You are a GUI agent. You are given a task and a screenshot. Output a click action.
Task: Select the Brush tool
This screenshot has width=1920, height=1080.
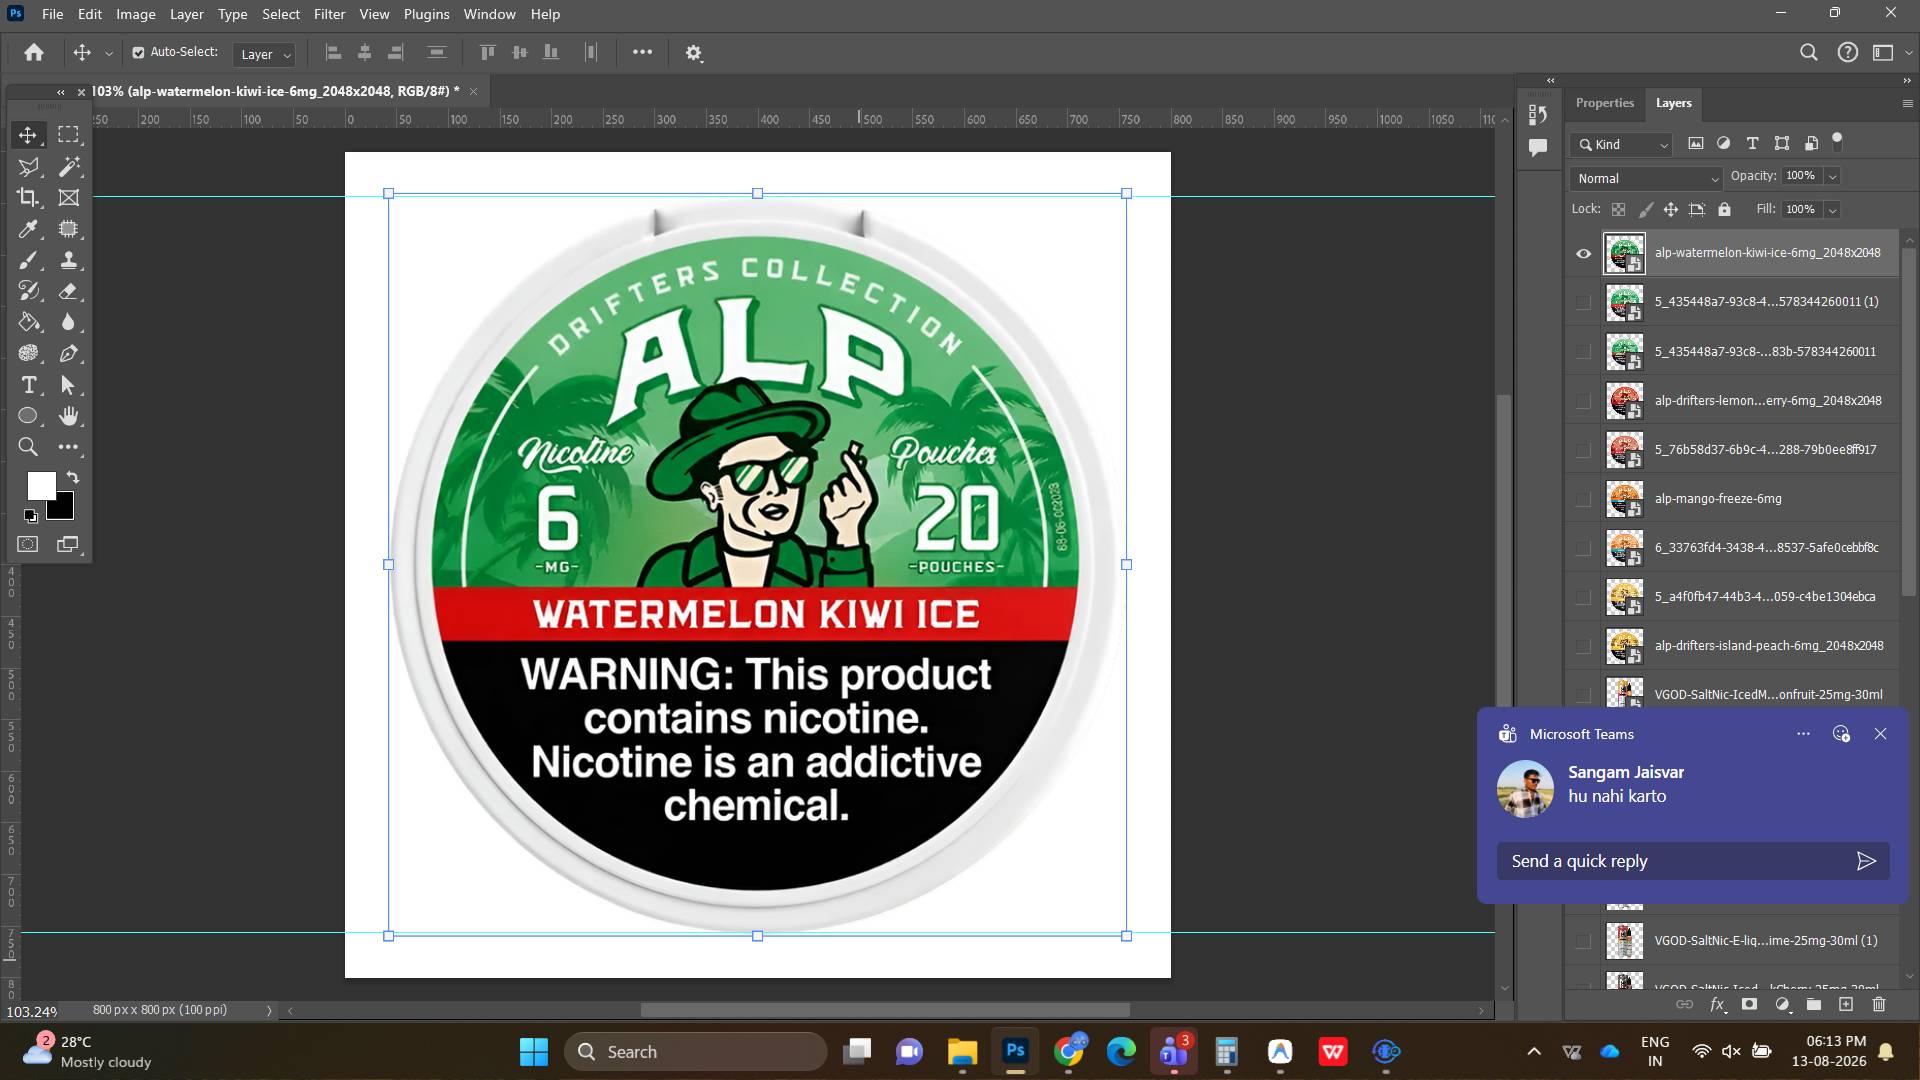click(28, 260)
